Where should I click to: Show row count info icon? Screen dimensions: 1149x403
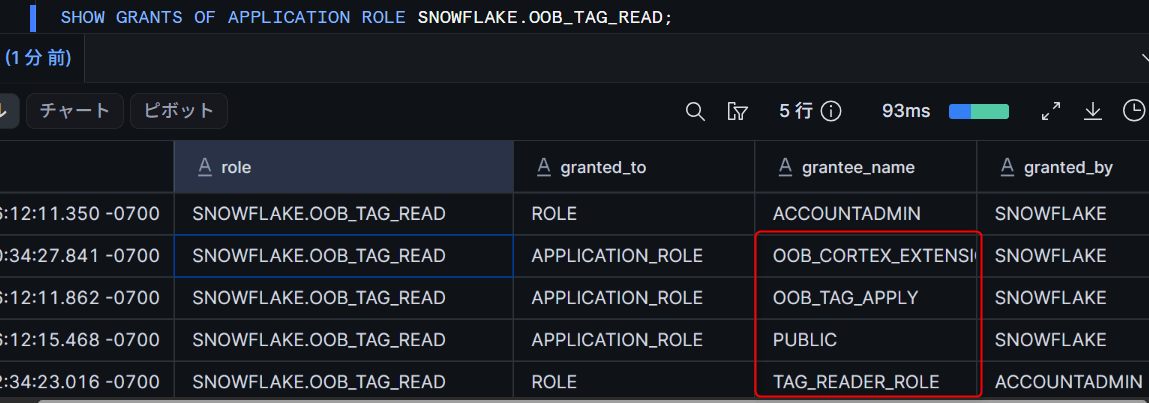pyautogui.click(x=831, y=111)
